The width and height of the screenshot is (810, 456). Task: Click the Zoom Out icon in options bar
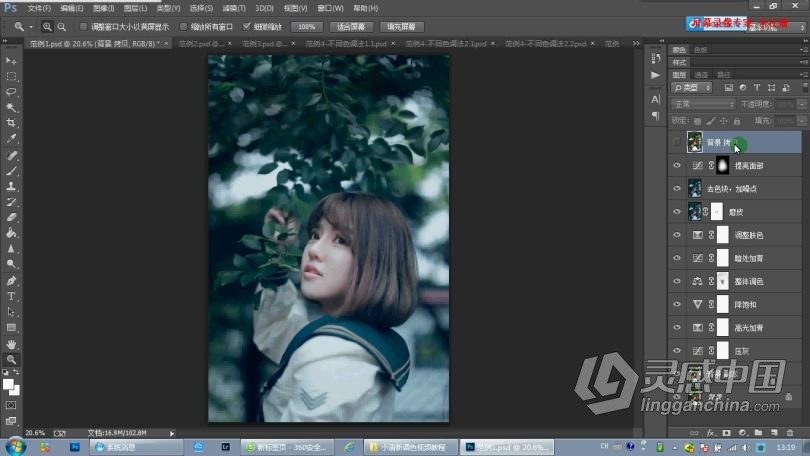tap(61, 26)
